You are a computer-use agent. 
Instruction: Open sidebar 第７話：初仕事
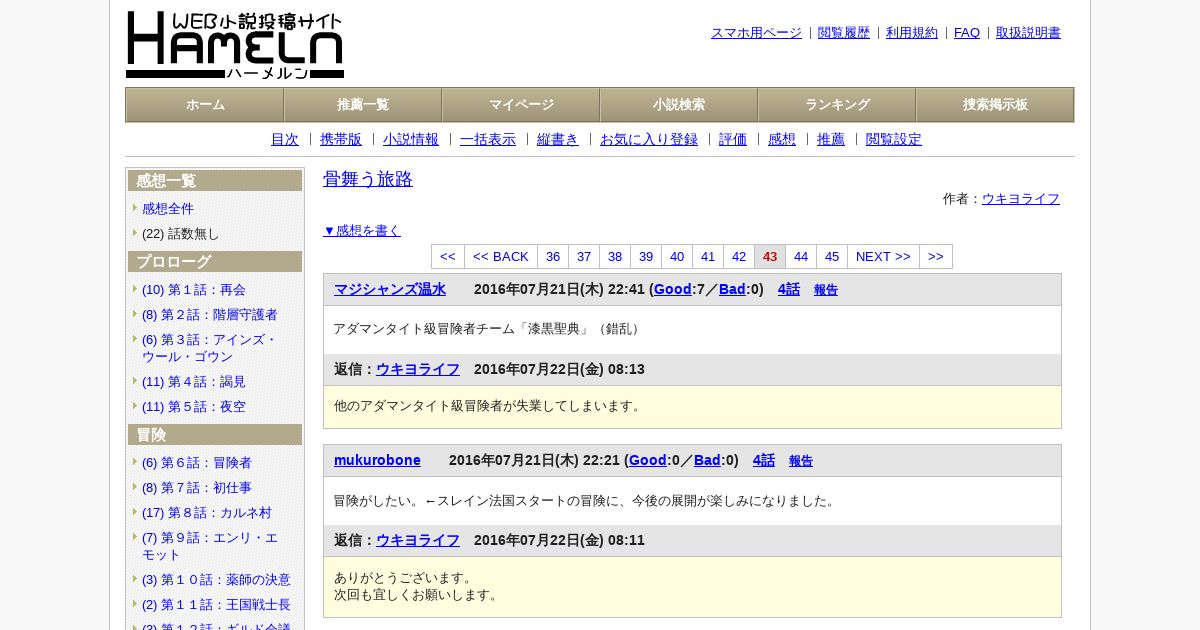[197, 487]
